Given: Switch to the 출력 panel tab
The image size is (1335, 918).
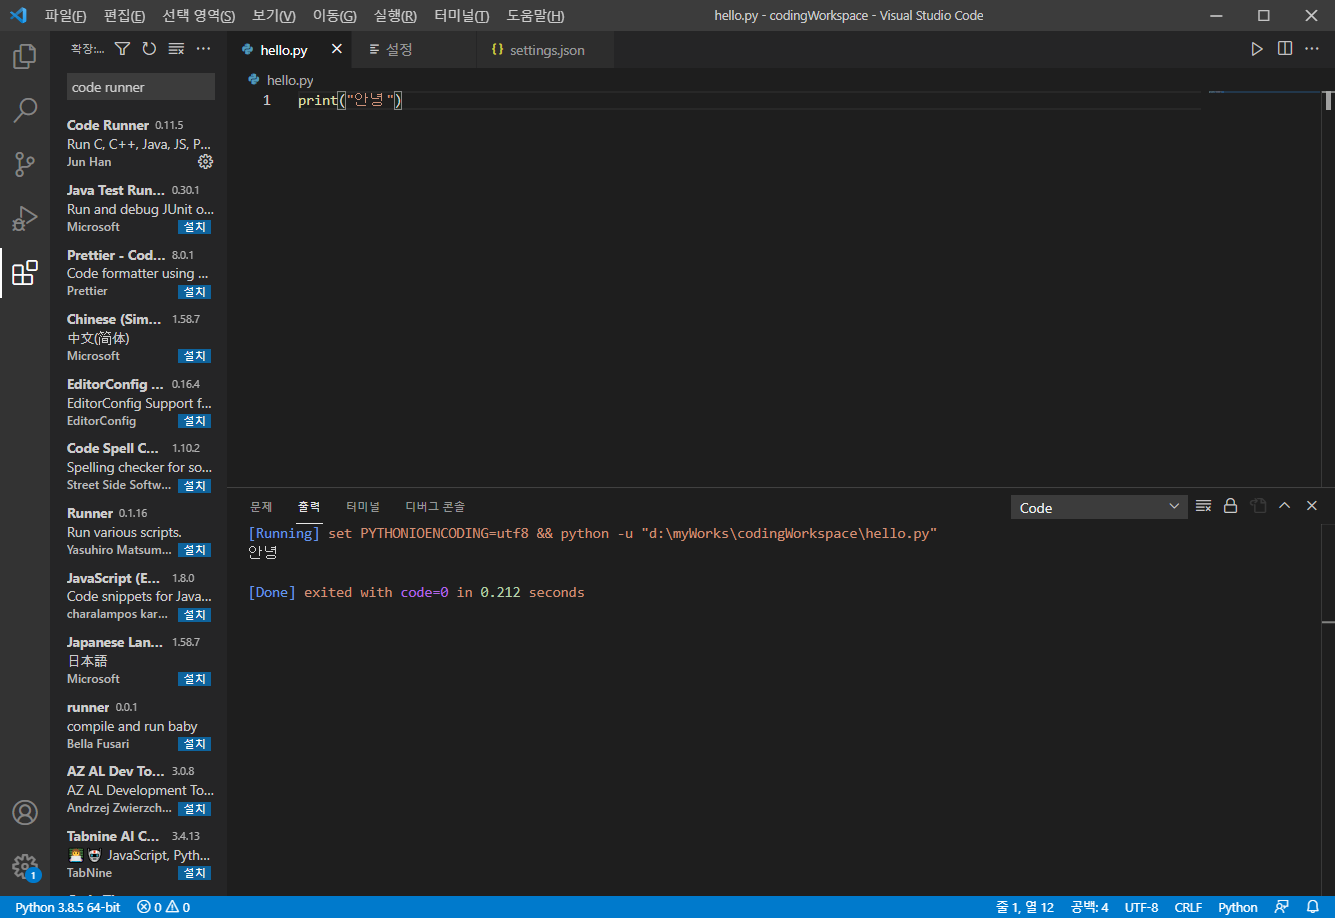Looking at the screenshot, I should pyautogui.click(x=310, y=506).
